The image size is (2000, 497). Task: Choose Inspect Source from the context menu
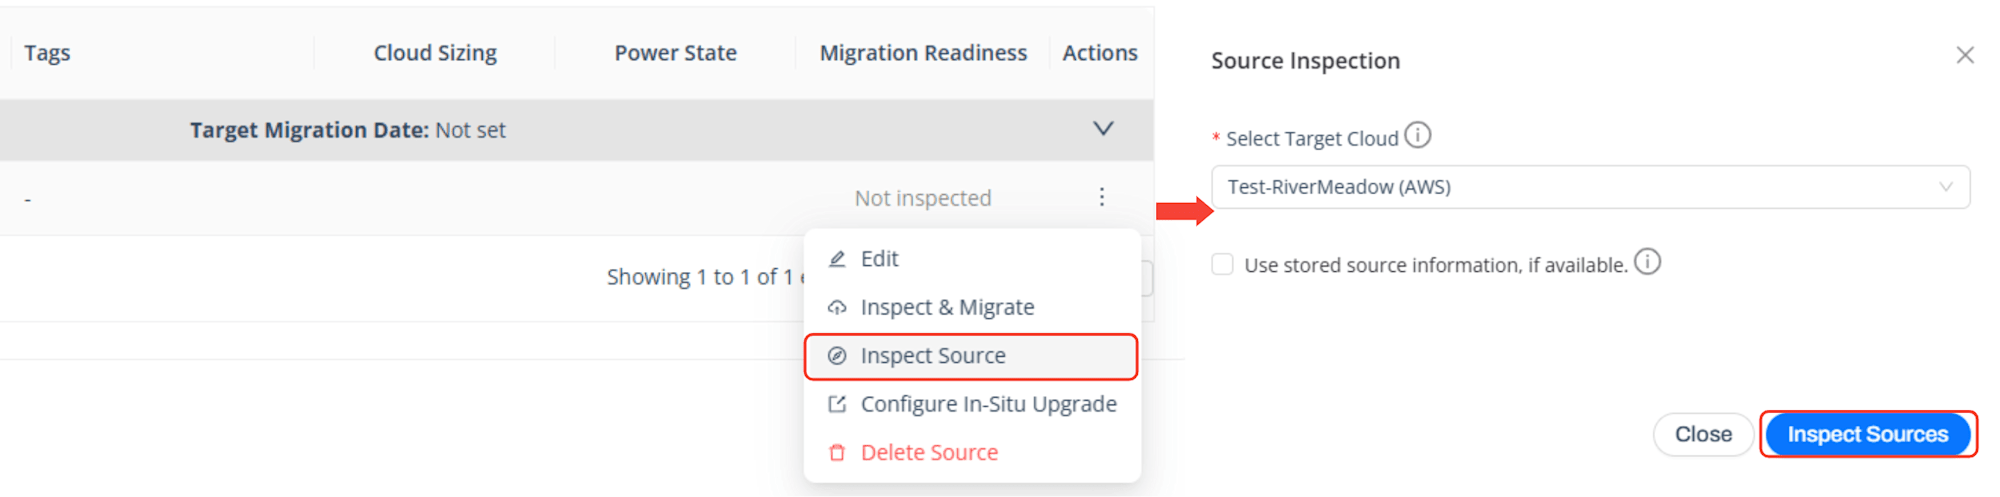(971, 356)
